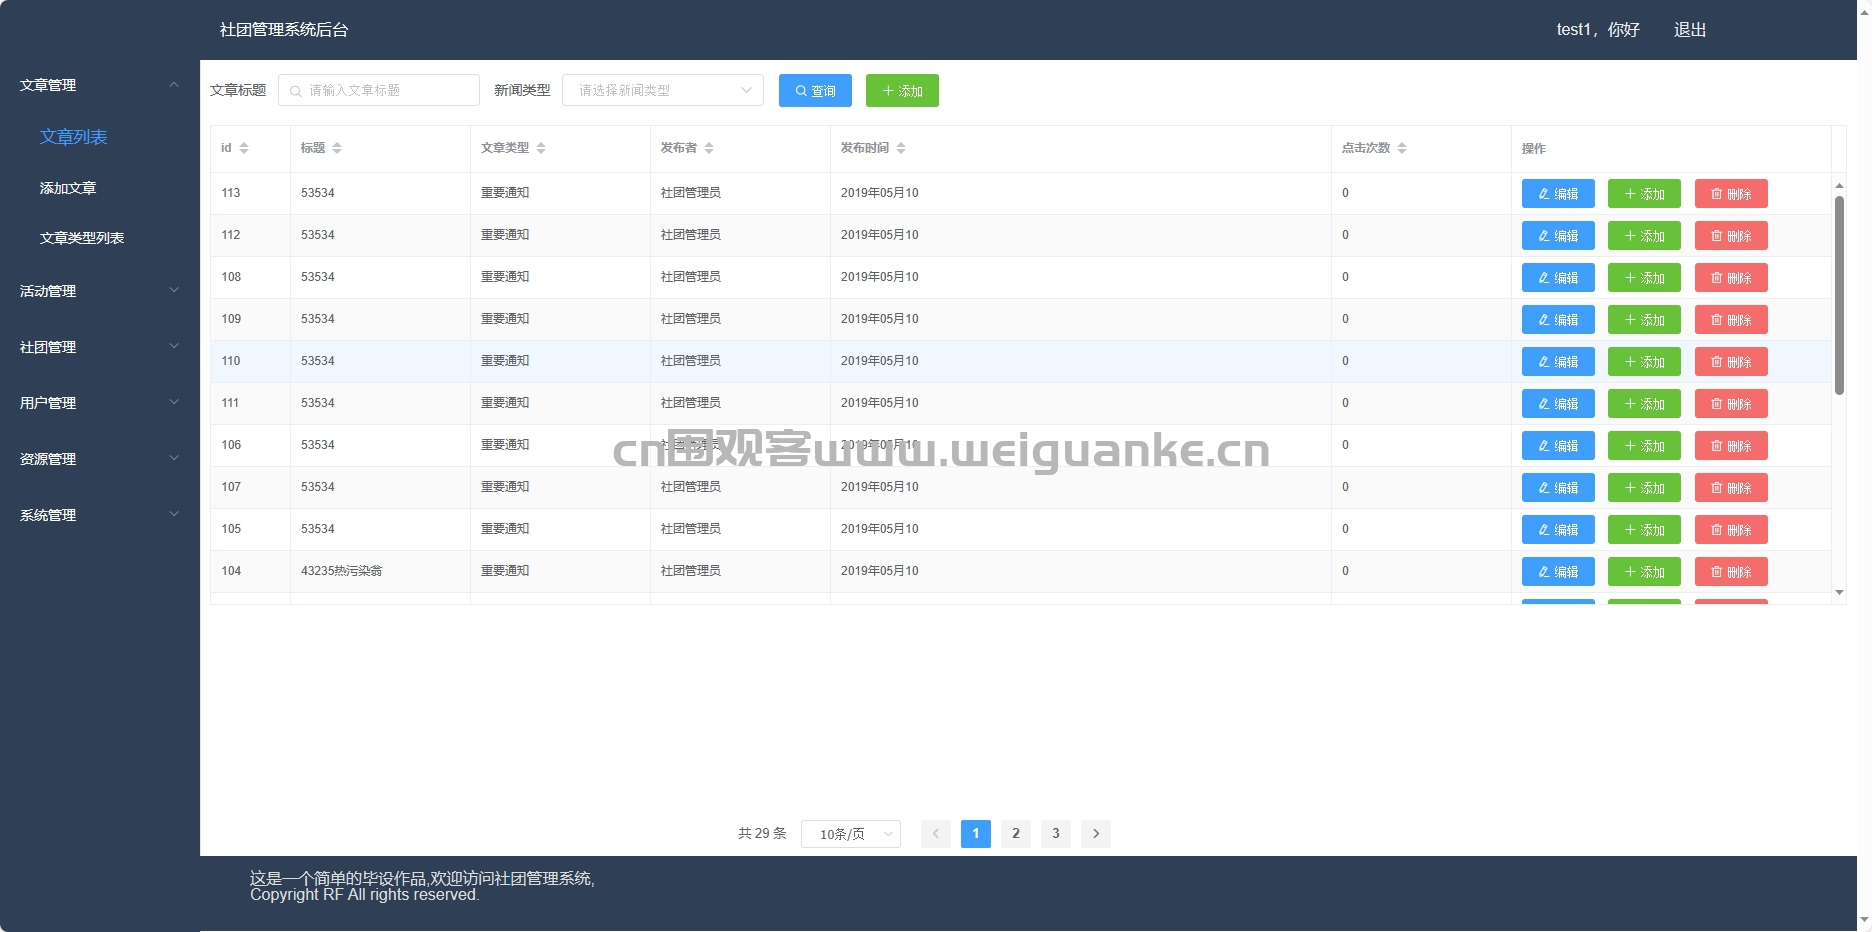Collapse the 文章管理 sidebar menu

(x=99, y=85)
